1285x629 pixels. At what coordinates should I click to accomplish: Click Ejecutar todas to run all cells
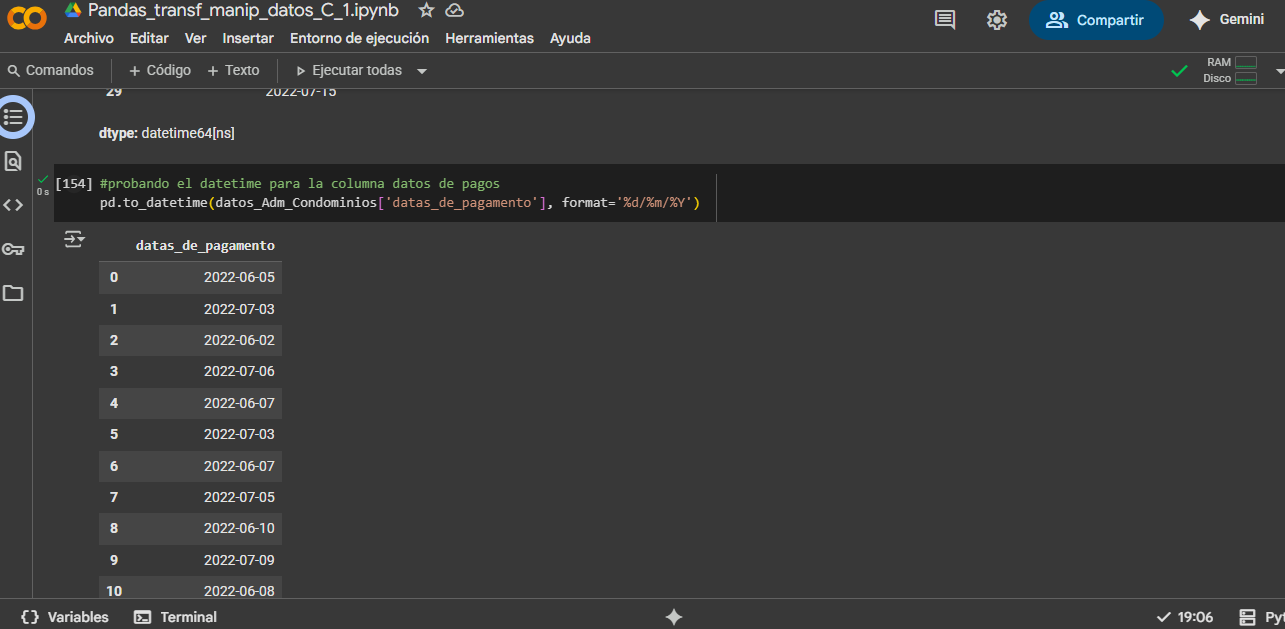349,70
